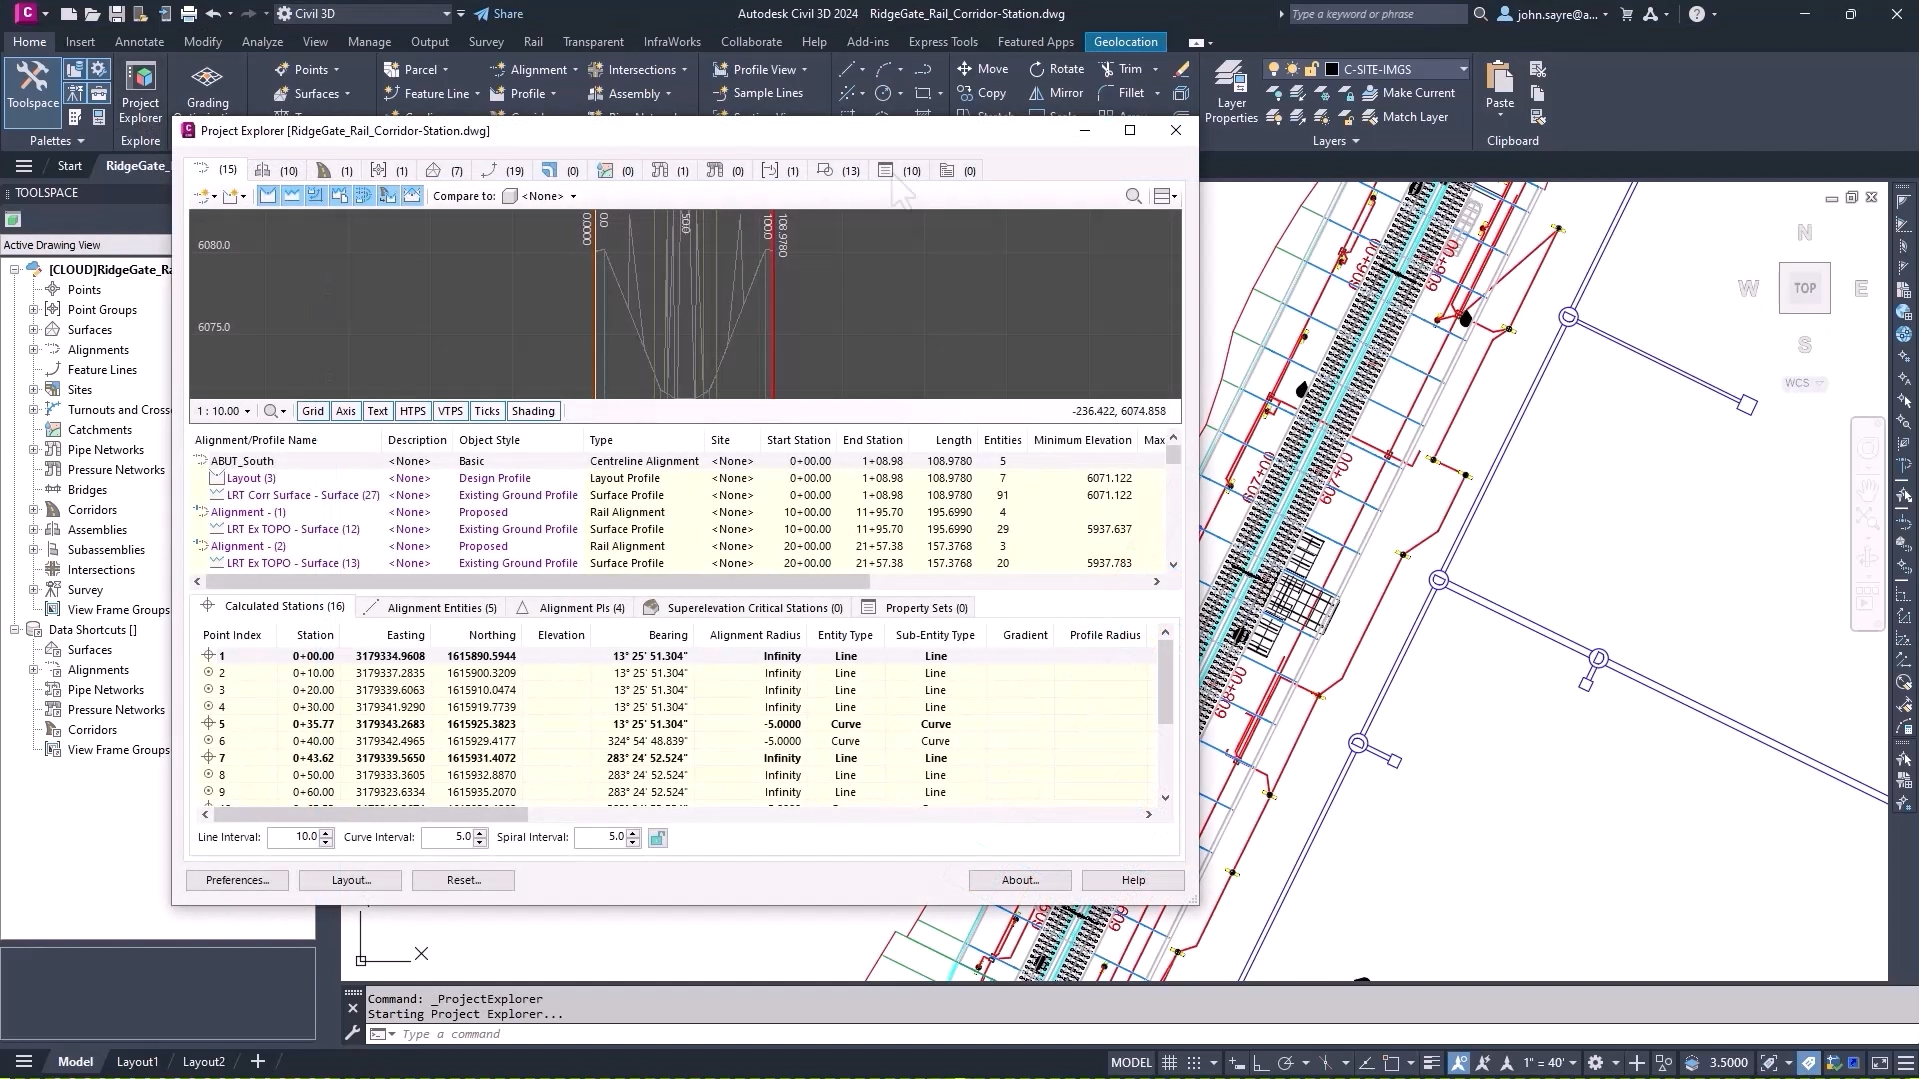Viewport: 1919px width, 1079px height.
Task: Open the Surfaces tab showing count 7
Action: point(443,170)
